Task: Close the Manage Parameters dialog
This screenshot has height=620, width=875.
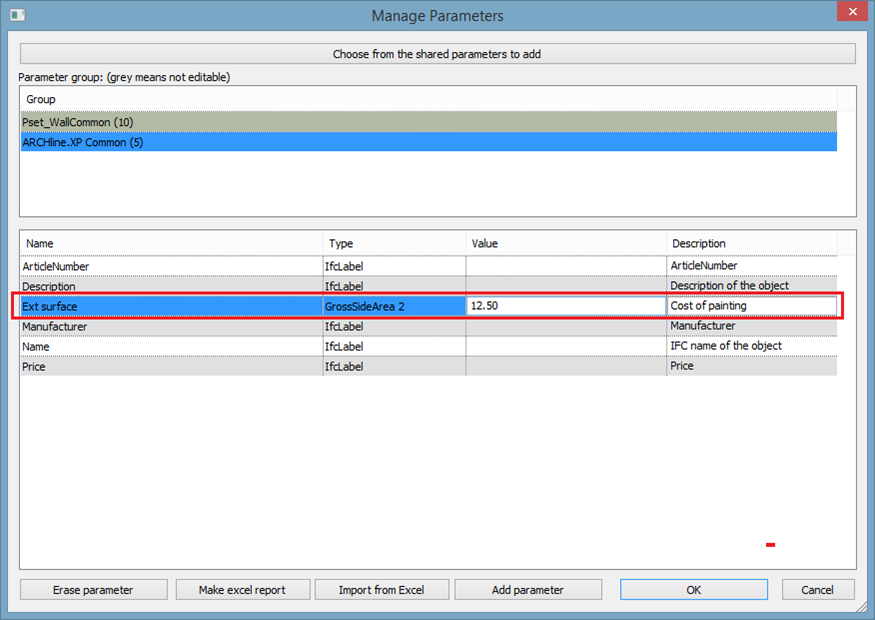Action: 850,13
